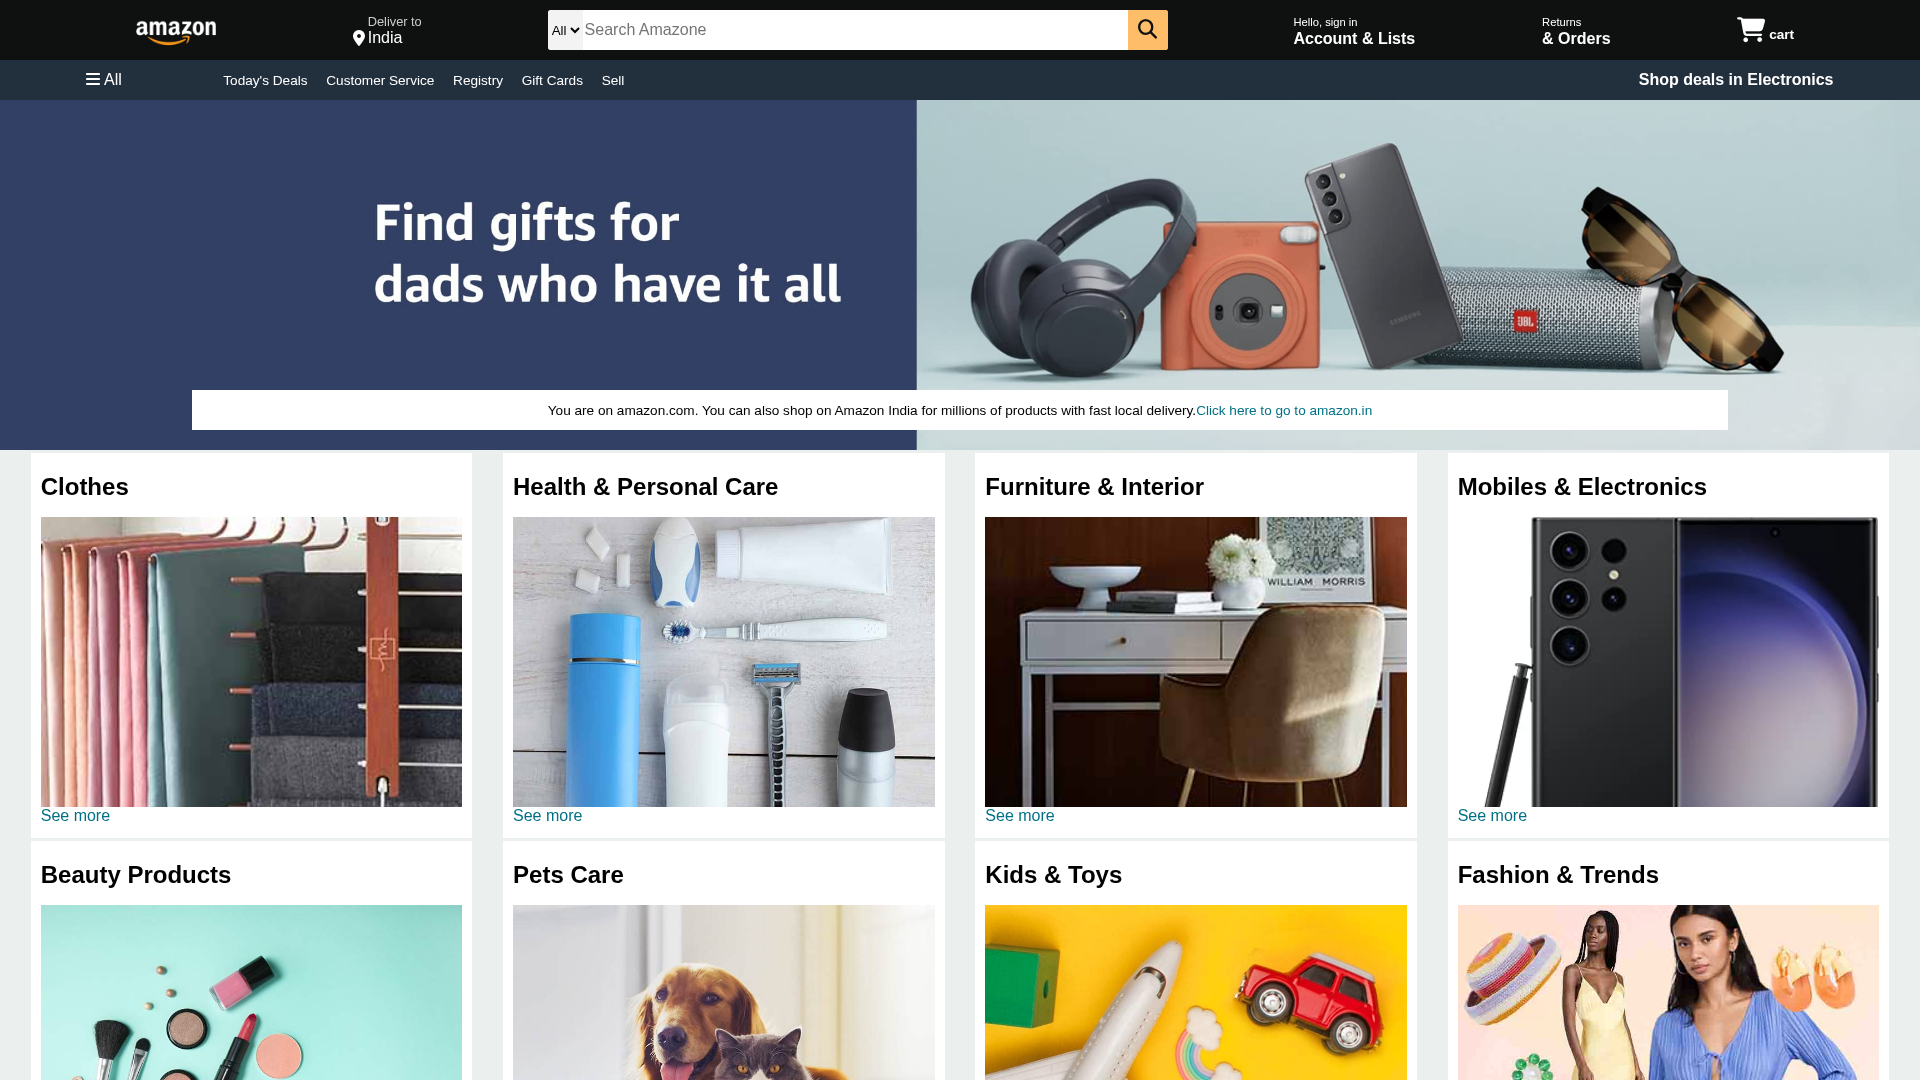1920x1080 pixels.
Task: Open Customer Service menu item
Action: 380,80
